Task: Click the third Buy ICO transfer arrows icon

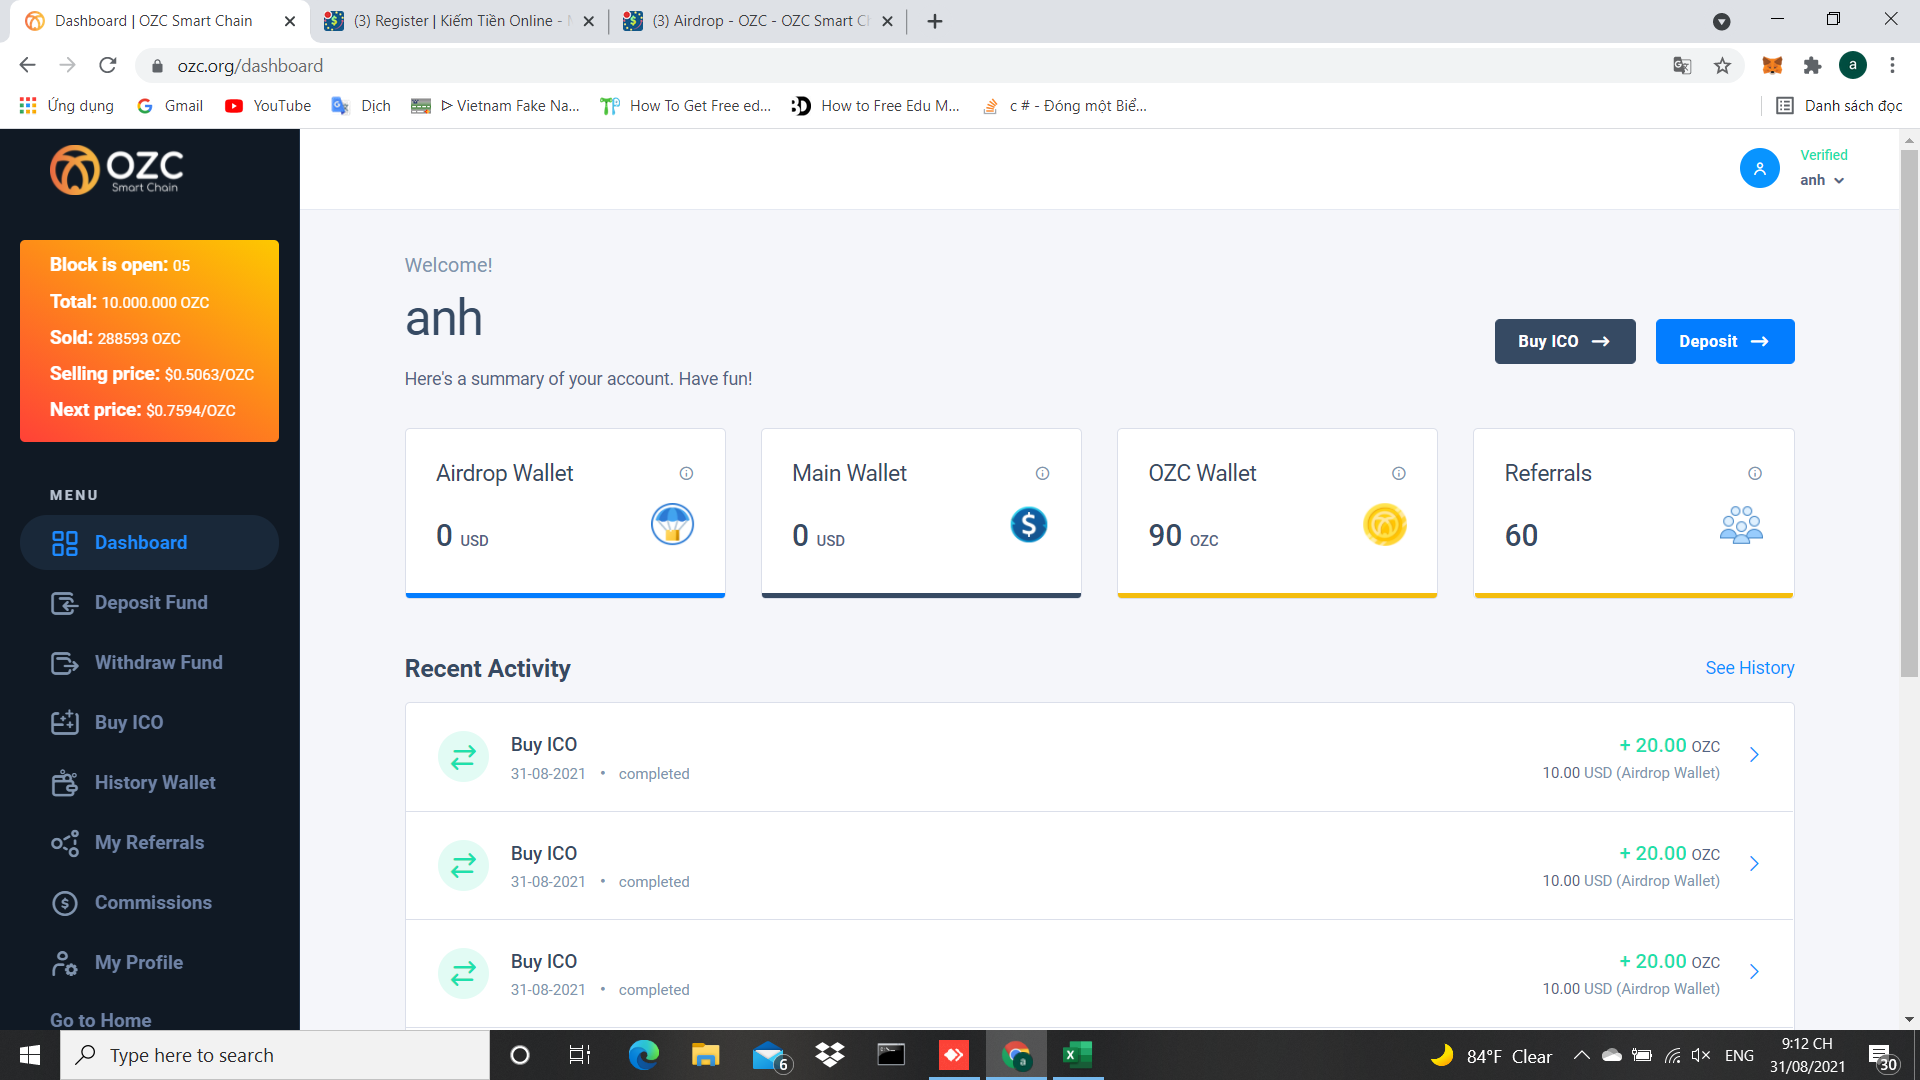Action: [x=463, y=973]
